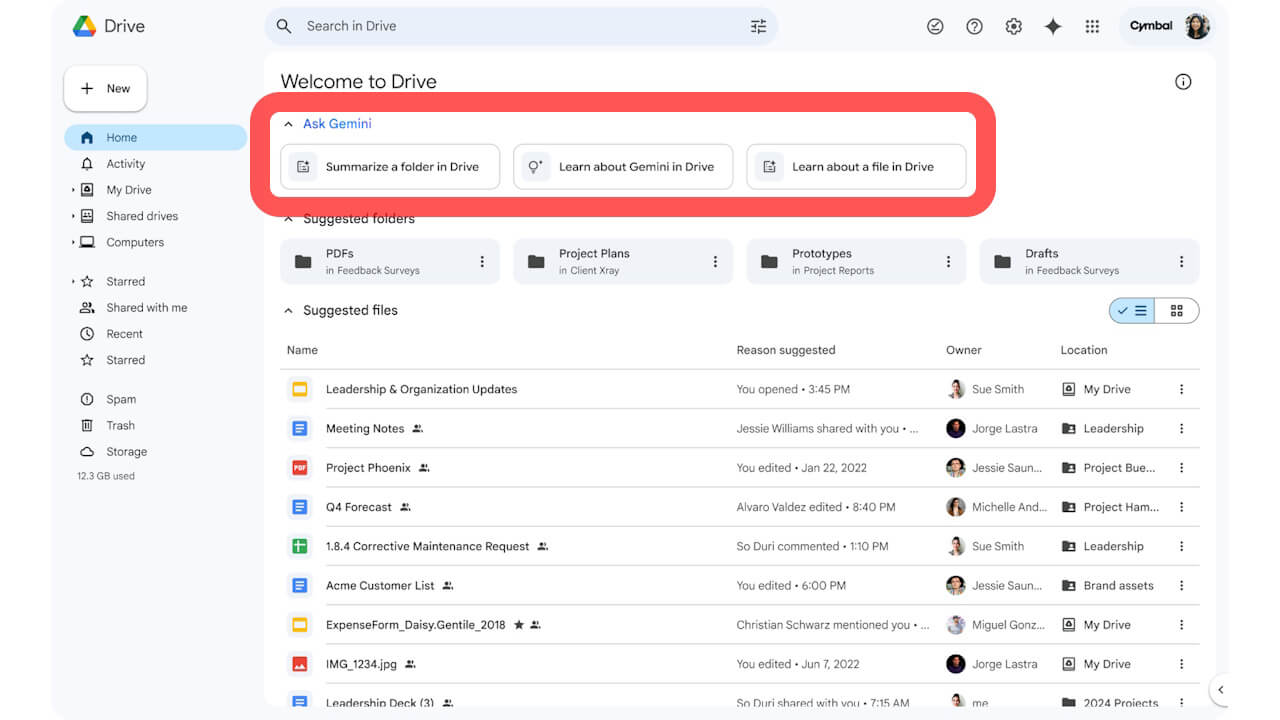
Task: Open the Gemini sparkle icon in header
Action: (x=1052, y=27)
